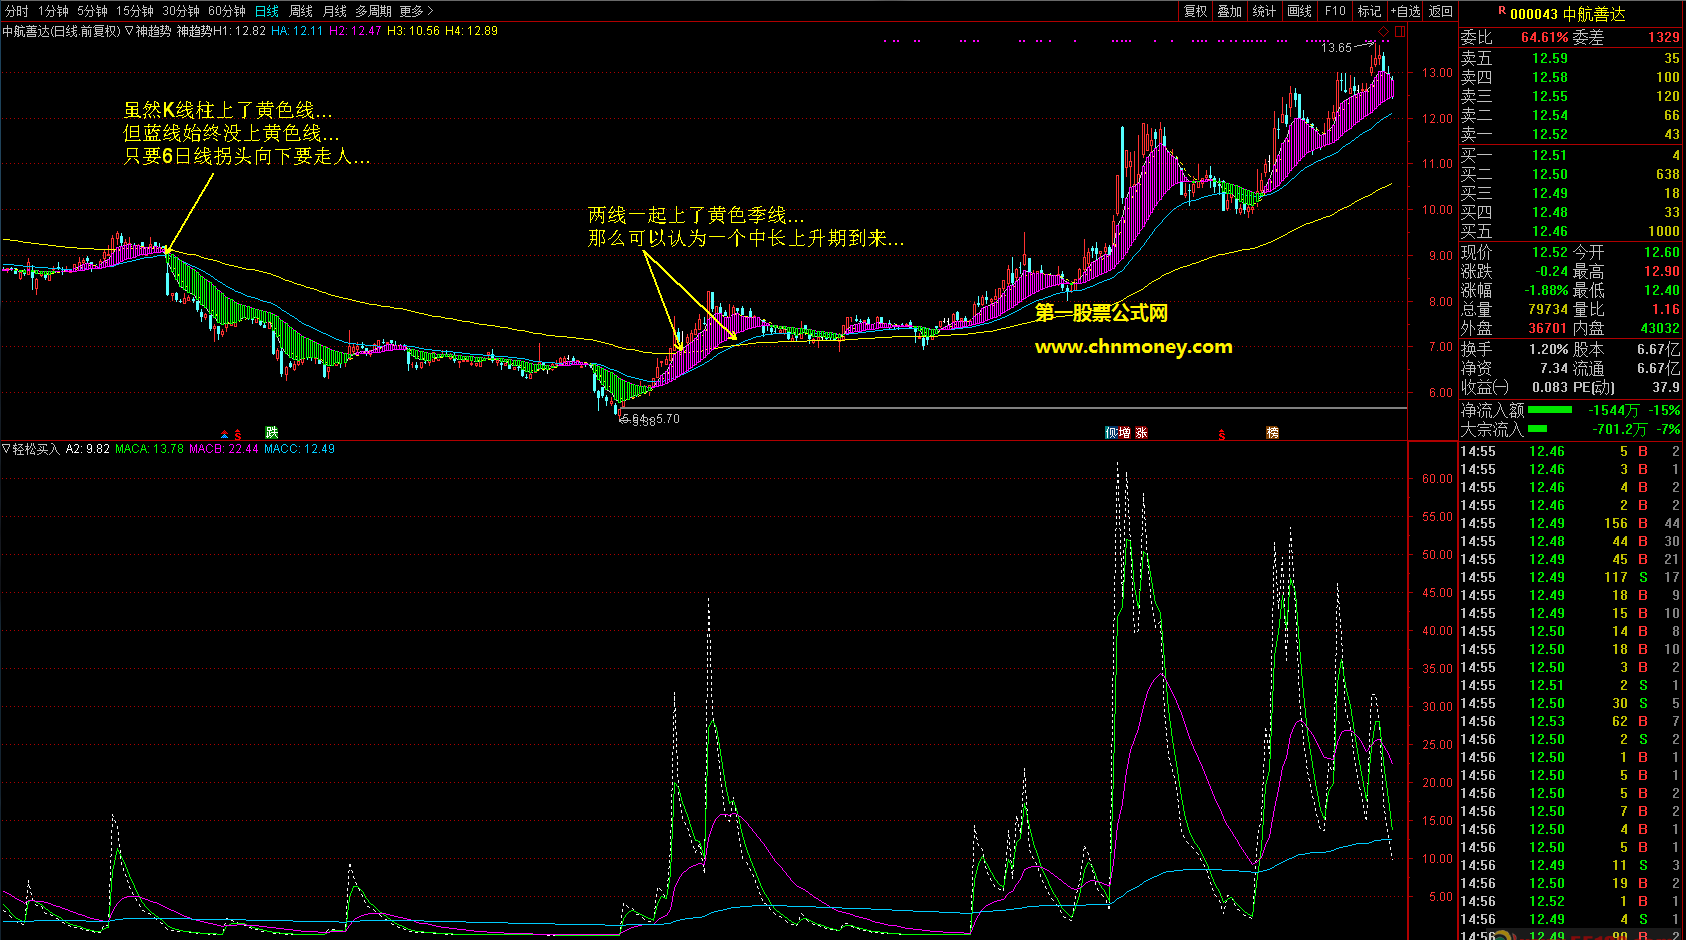Click the 总量 79734 value
1686x940 pixels.
pyautogui.click(x=1548, y=309)
